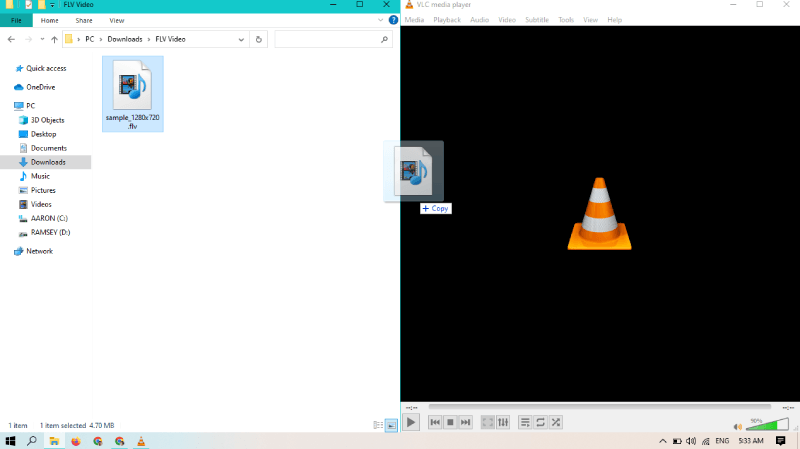Click Downloads in the address breadcrumb
This screenshot has height=449, width=800.
(125, 39)
